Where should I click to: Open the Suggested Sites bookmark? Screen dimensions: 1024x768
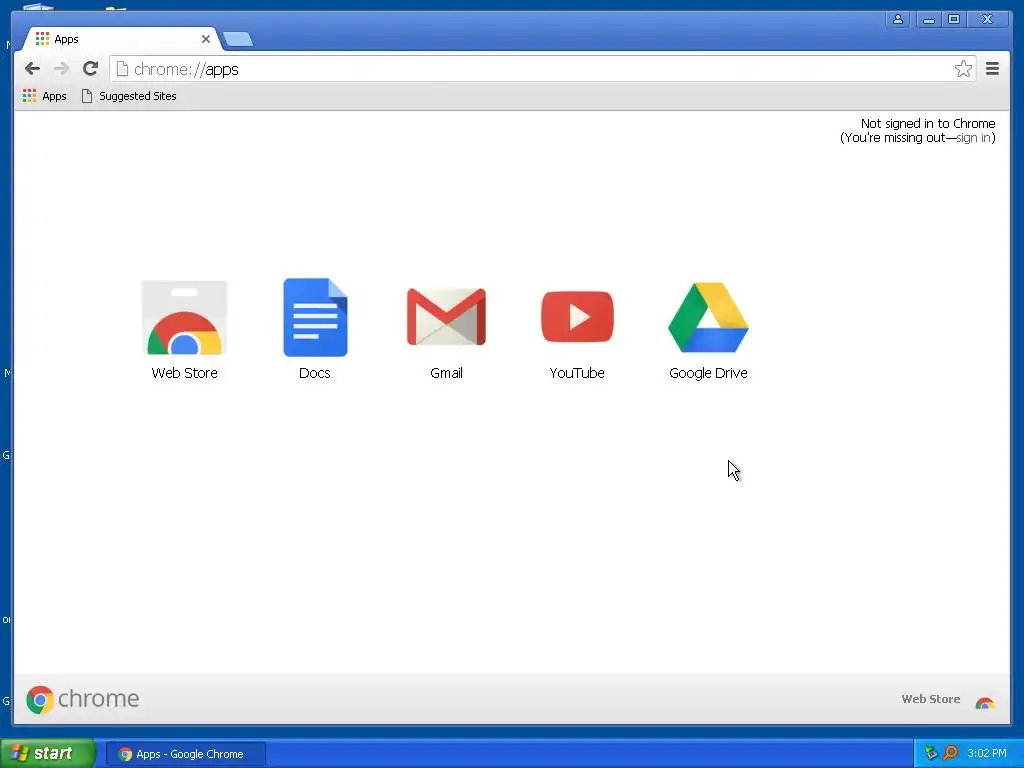pyautogui.click(x=129, y=96)
